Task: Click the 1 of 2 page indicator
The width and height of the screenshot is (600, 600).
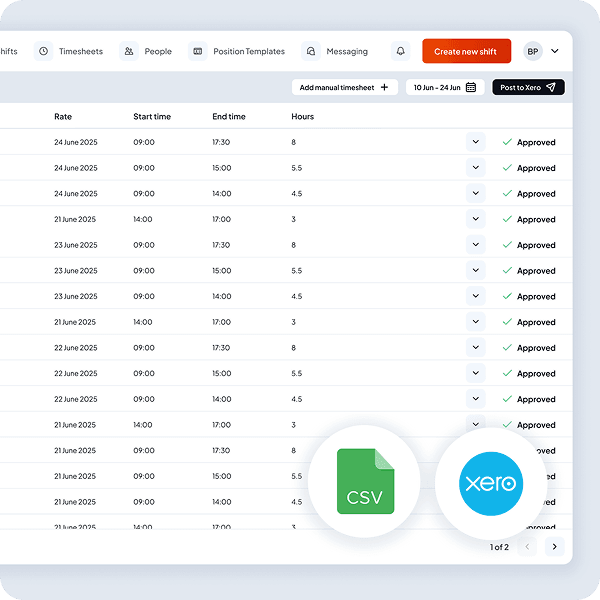Action: point(499,547)
